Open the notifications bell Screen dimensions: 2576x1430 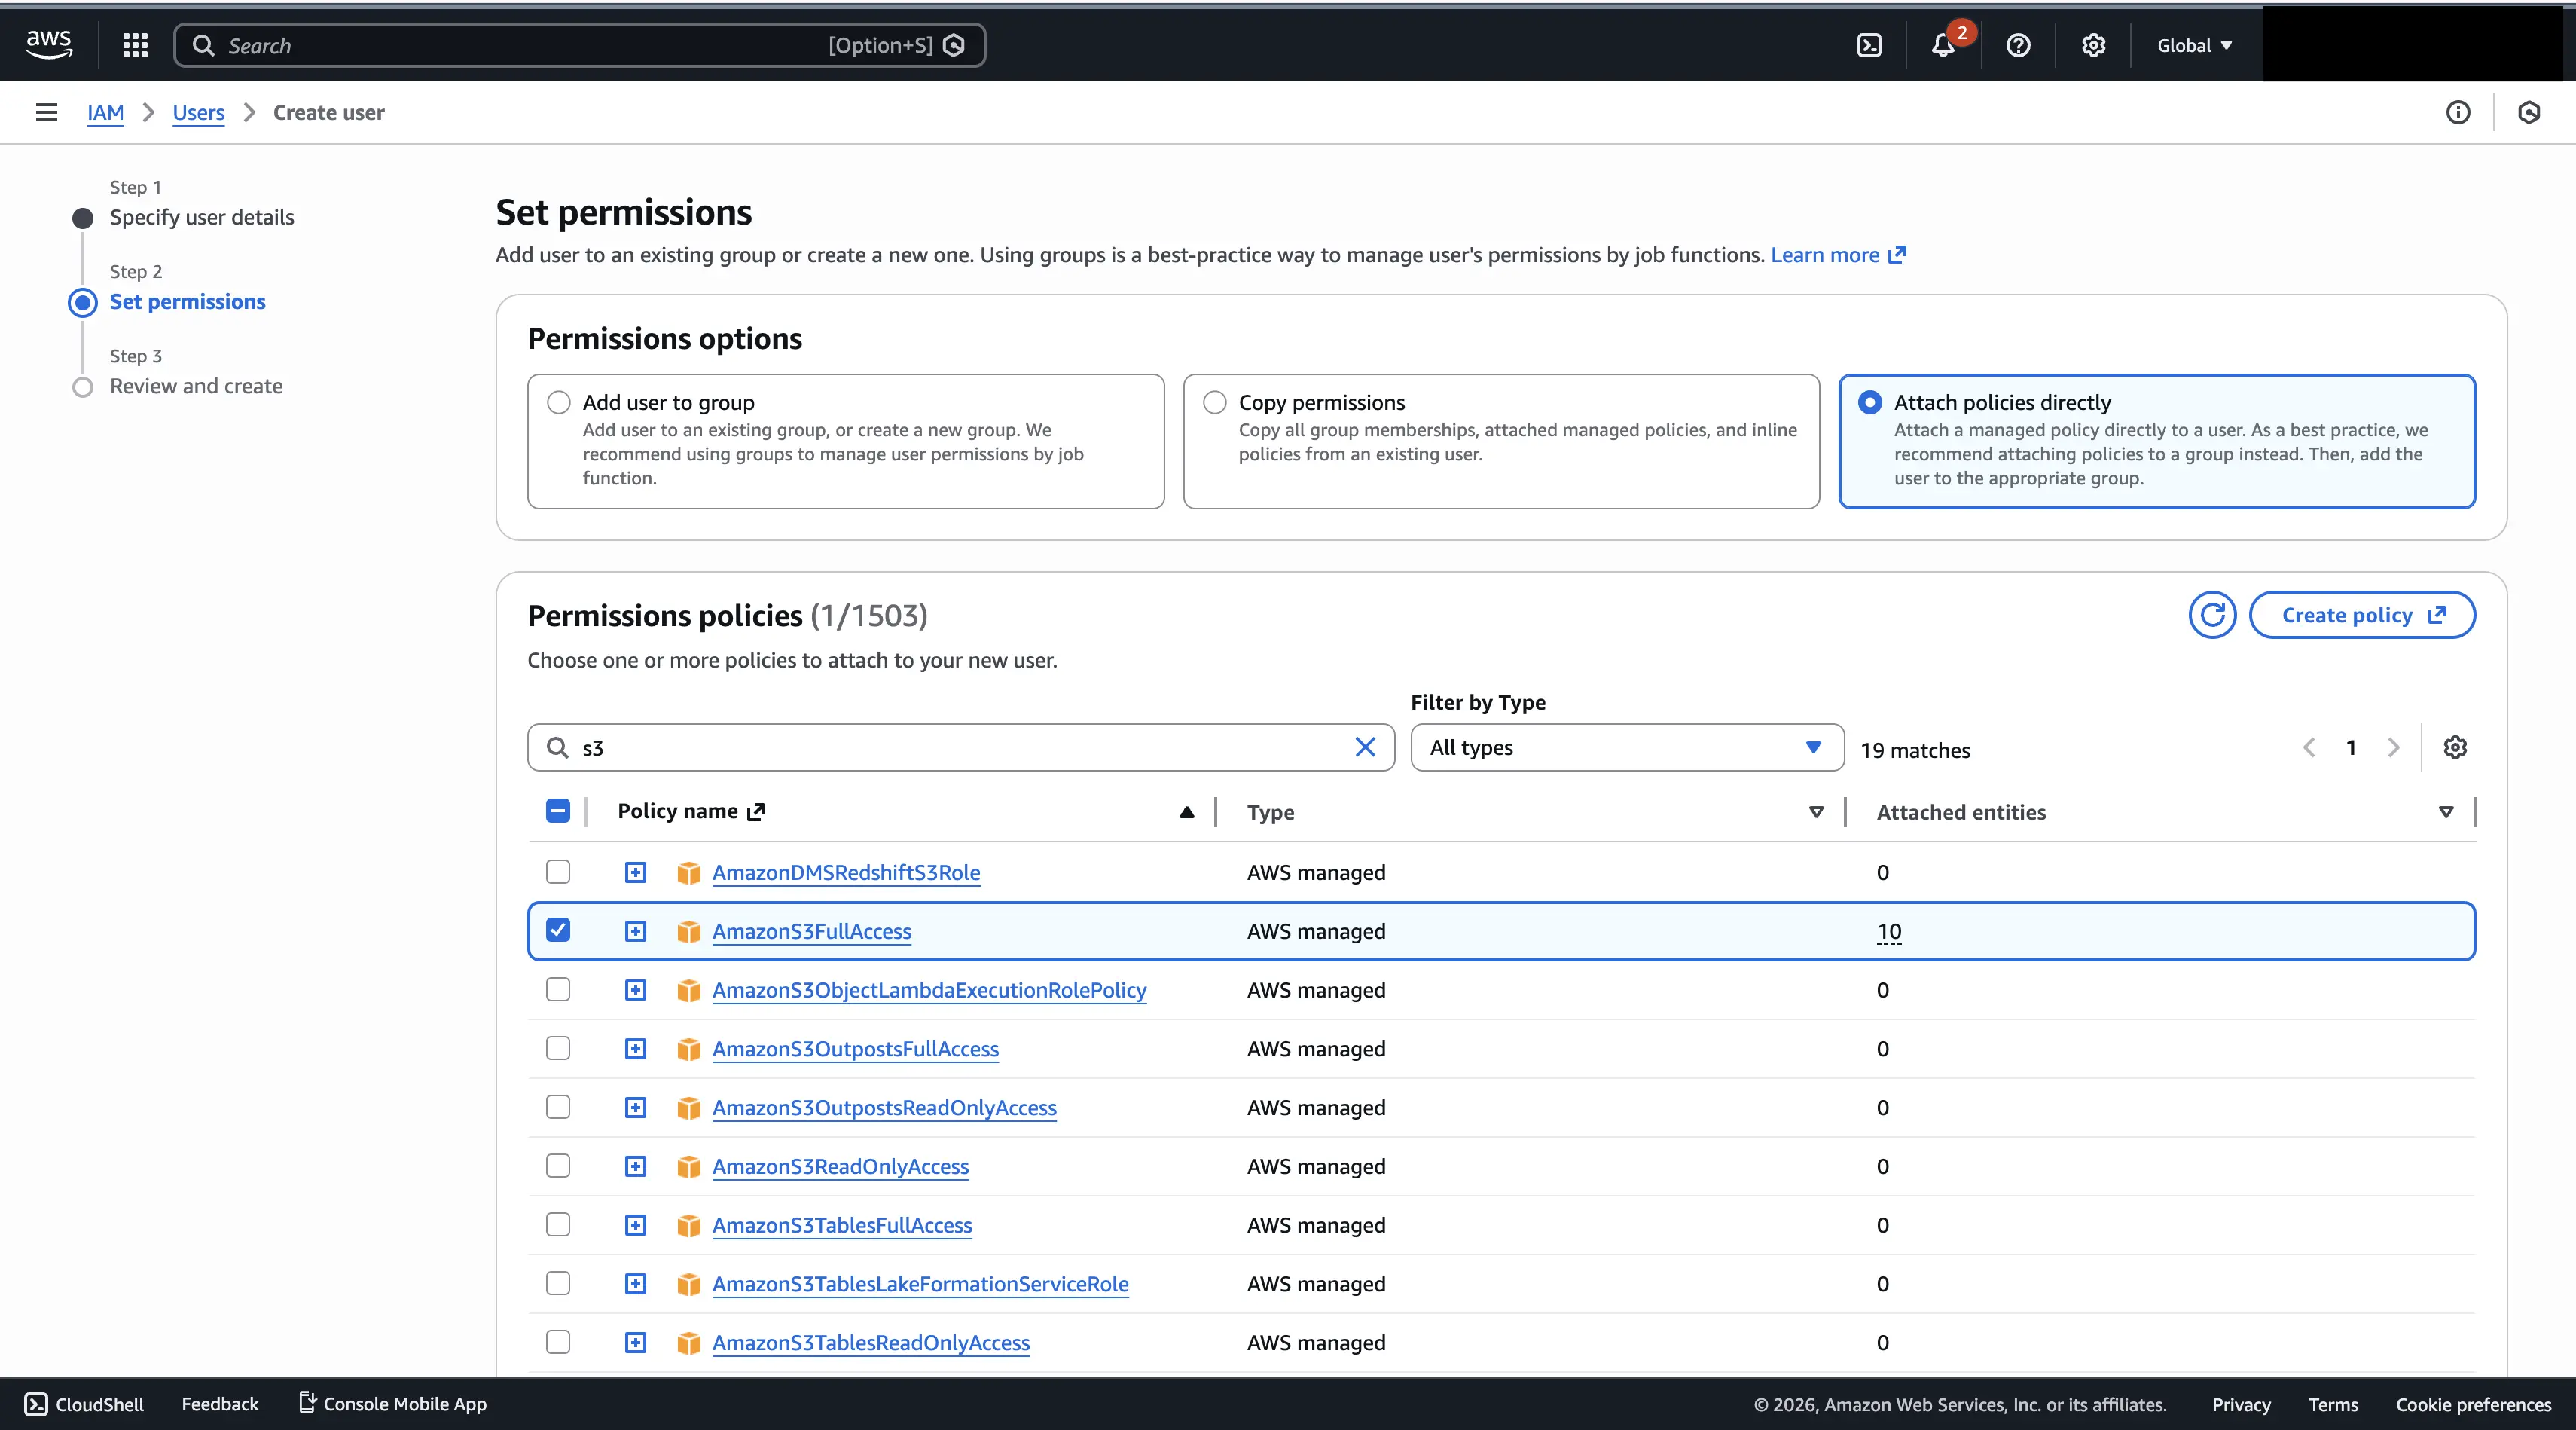point(1942,45)
